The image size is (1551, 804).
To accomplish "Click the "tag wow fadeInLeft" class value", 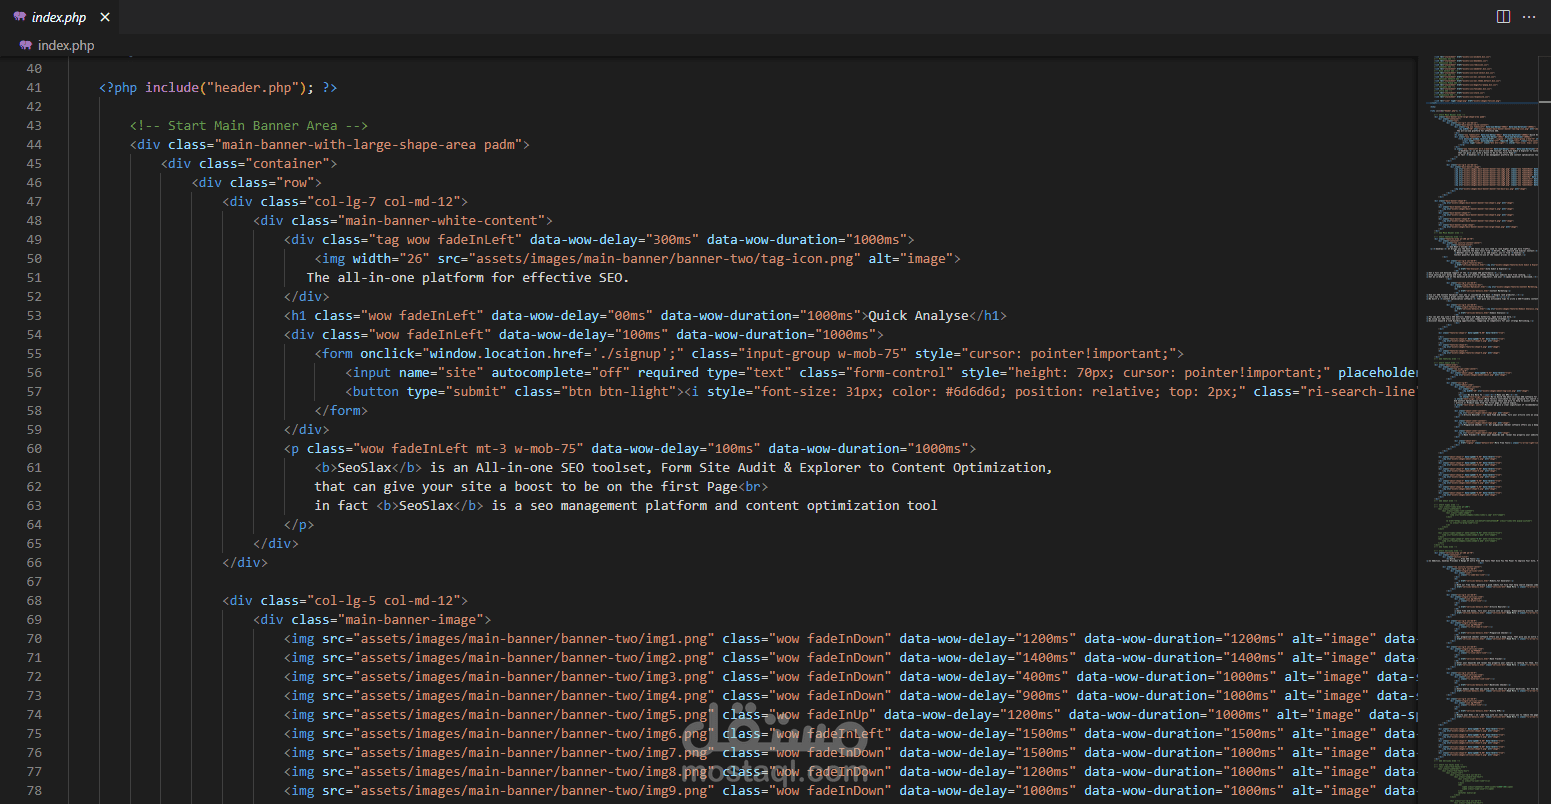I will tap(445, 239).
